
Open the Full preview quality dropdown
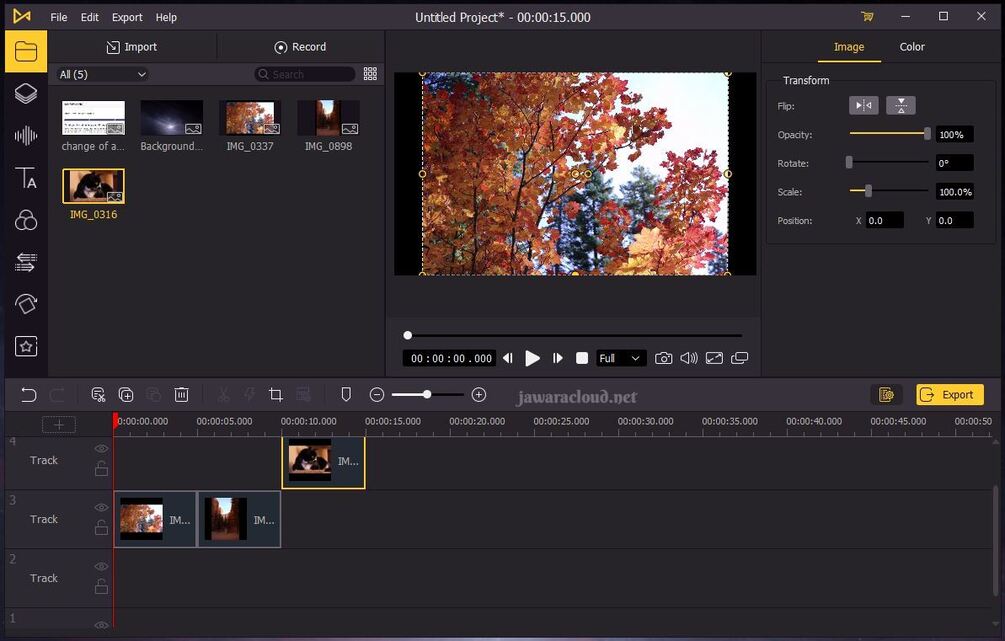point(620,358)
